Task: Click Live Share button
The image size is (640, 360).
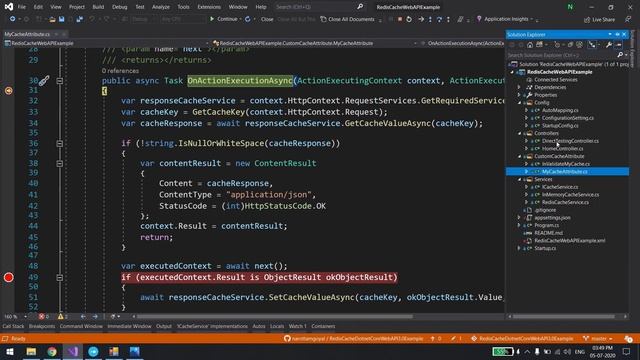Action: click(599, 20)
